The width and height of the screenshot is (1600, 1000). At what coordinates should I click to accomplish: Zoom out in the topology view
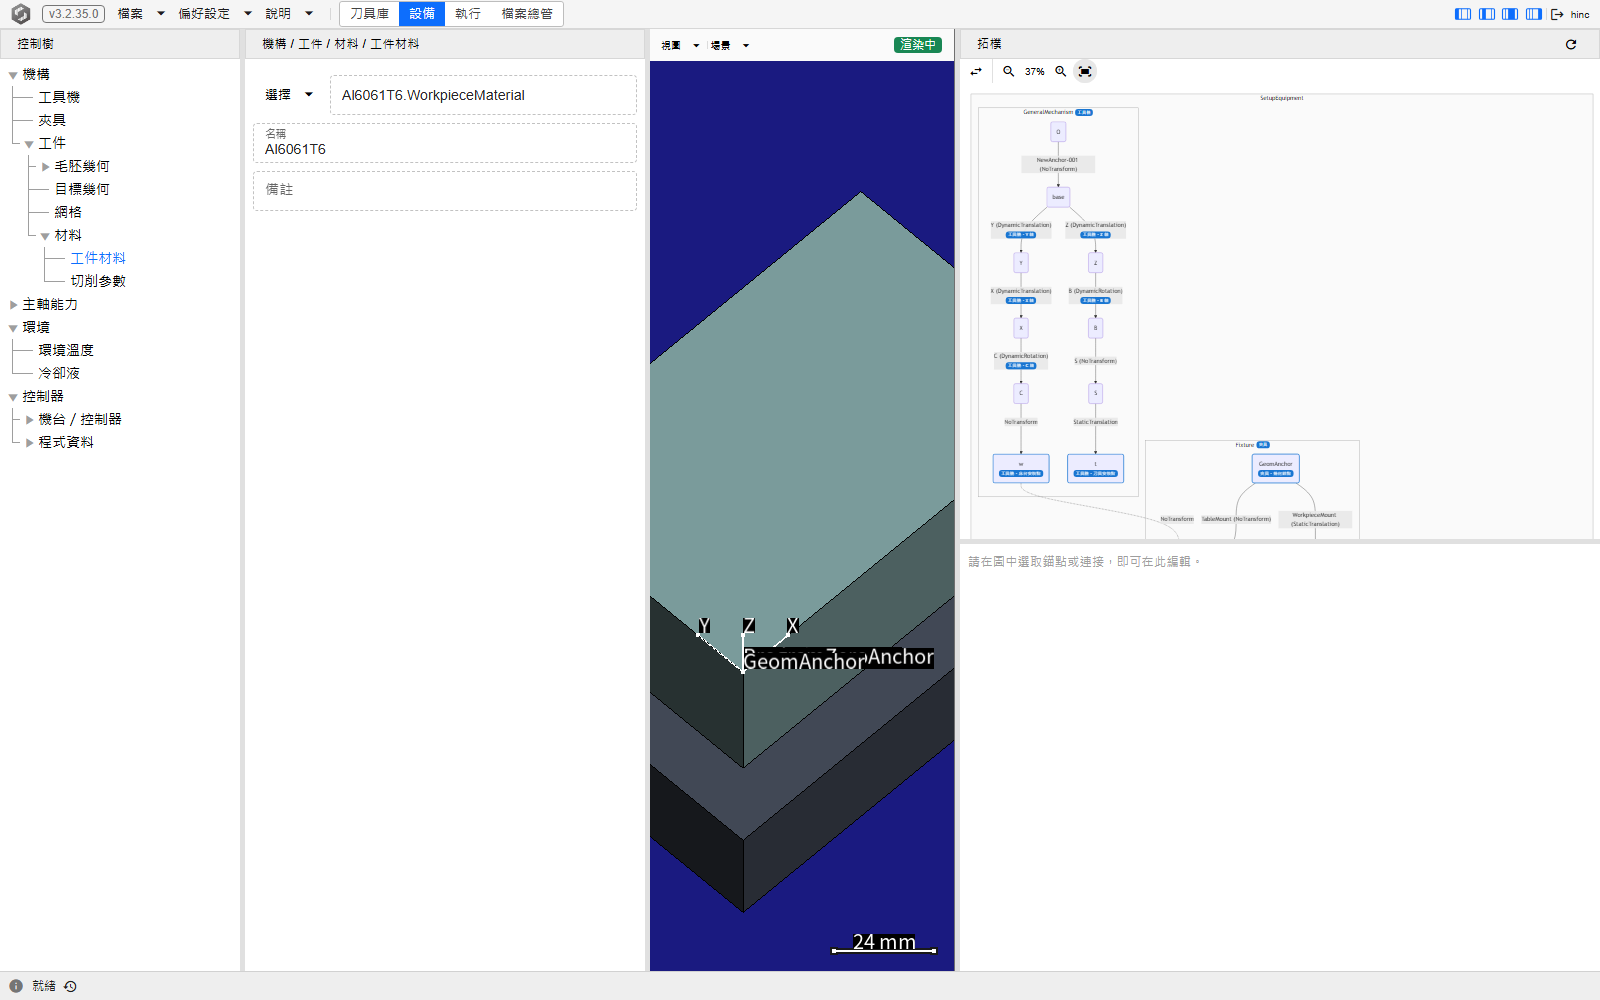tap(1009, 71)
